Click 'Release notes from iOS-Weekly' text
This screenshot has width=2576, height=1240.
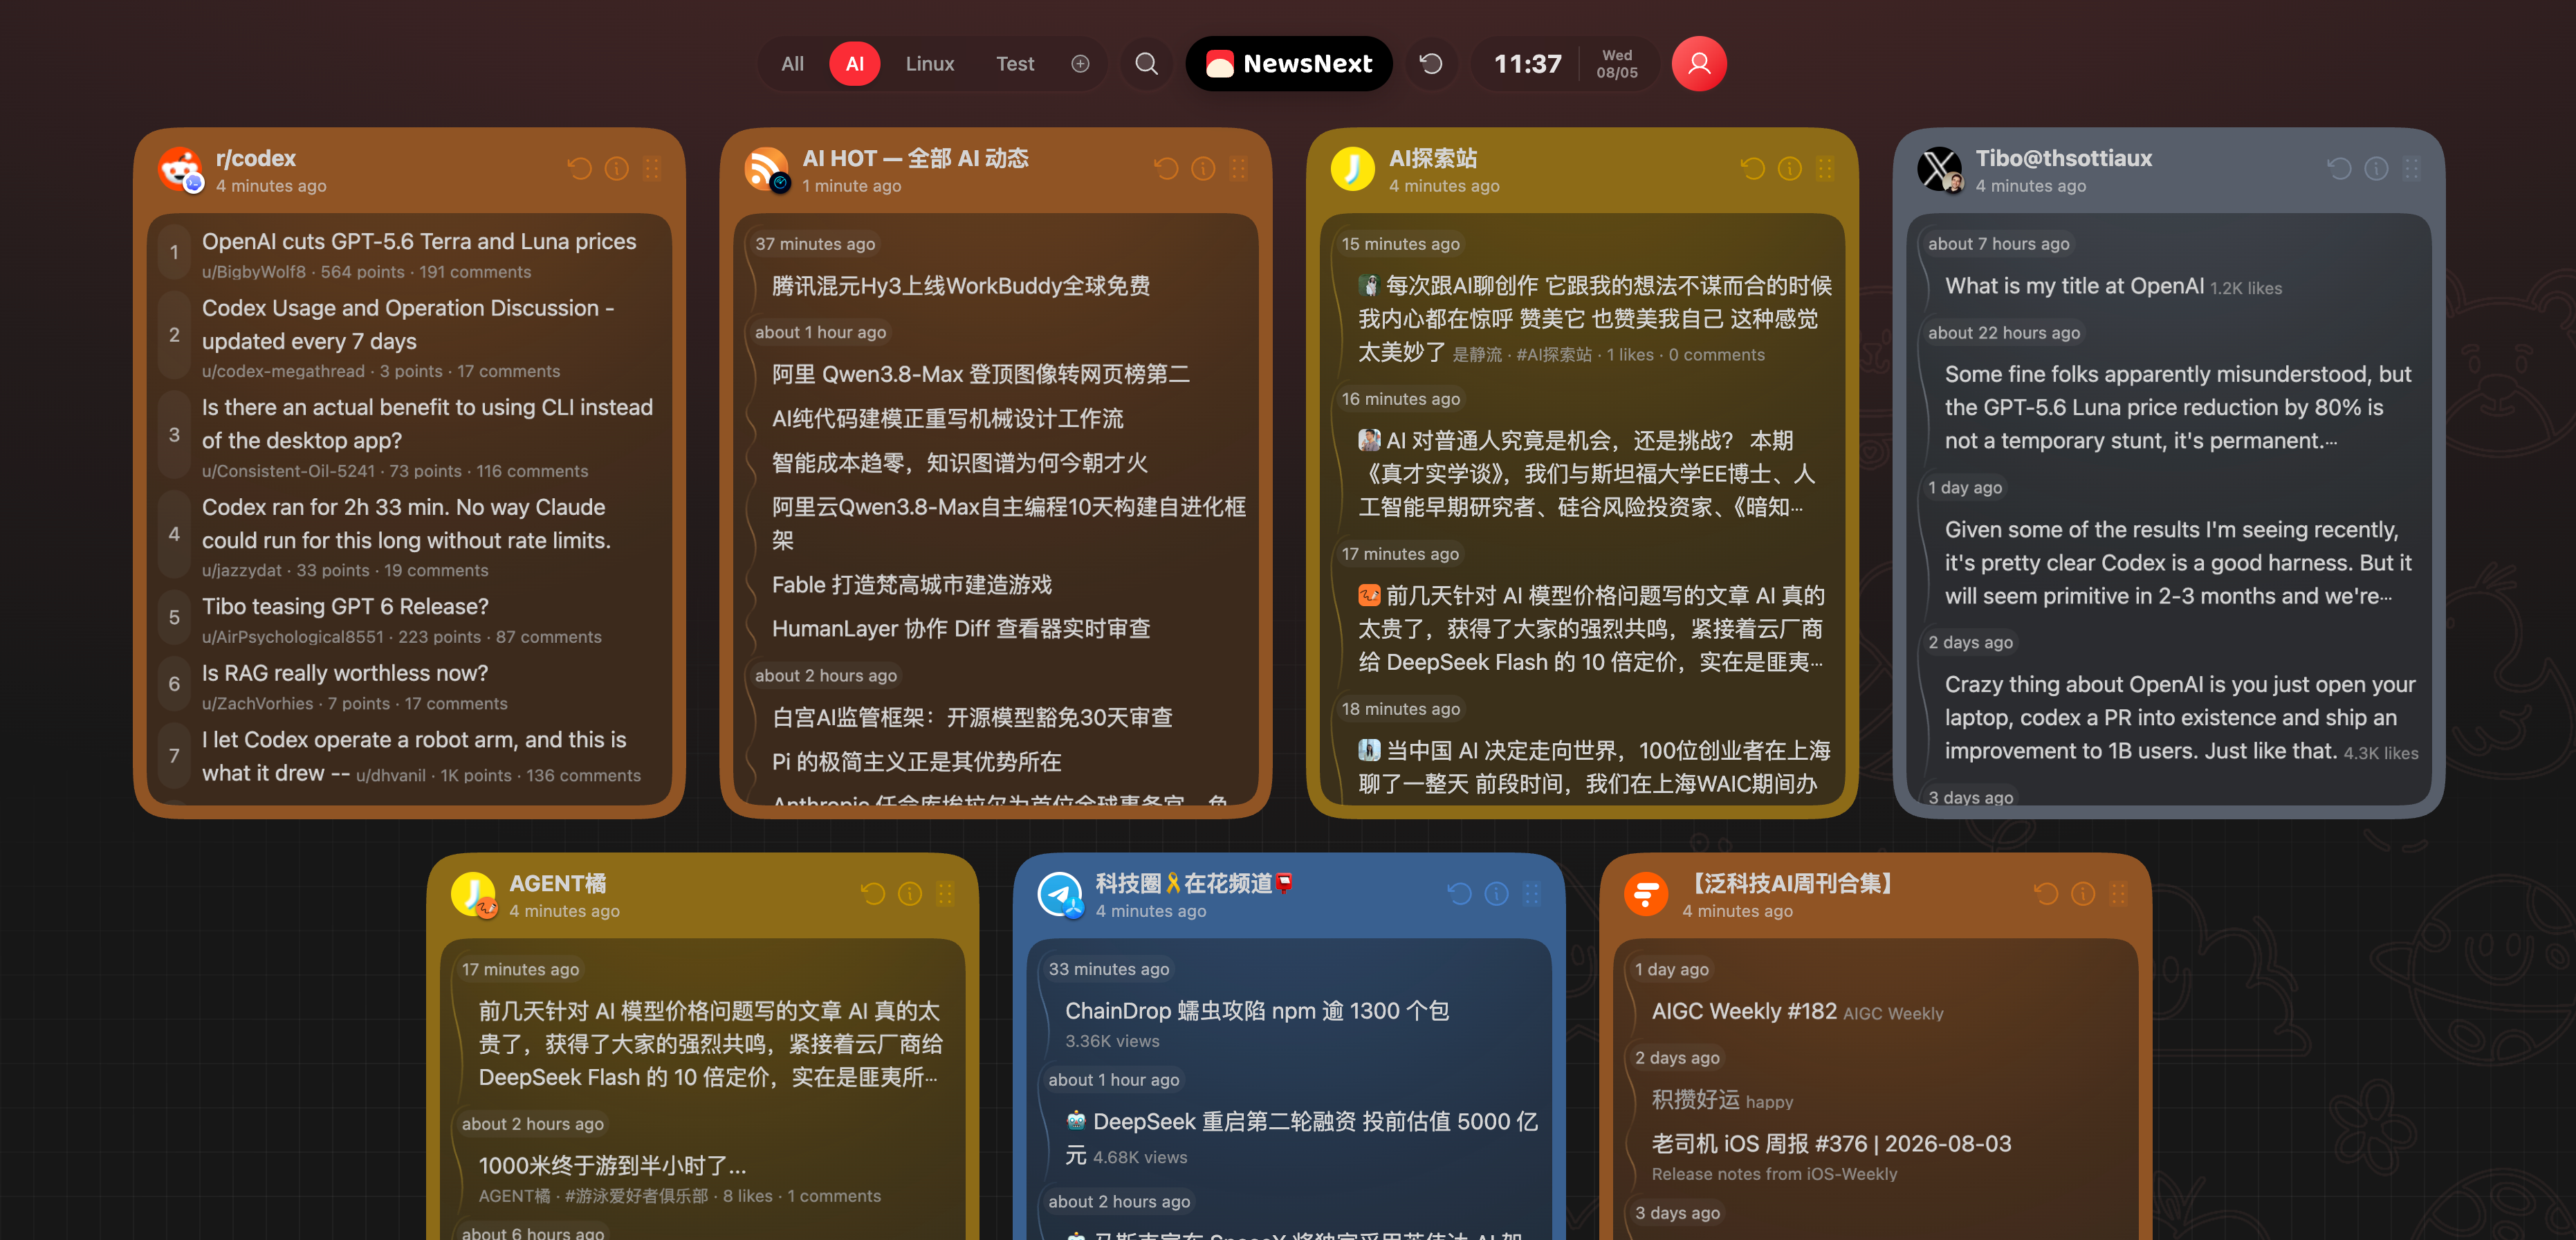click(x=1774, y=1175)
